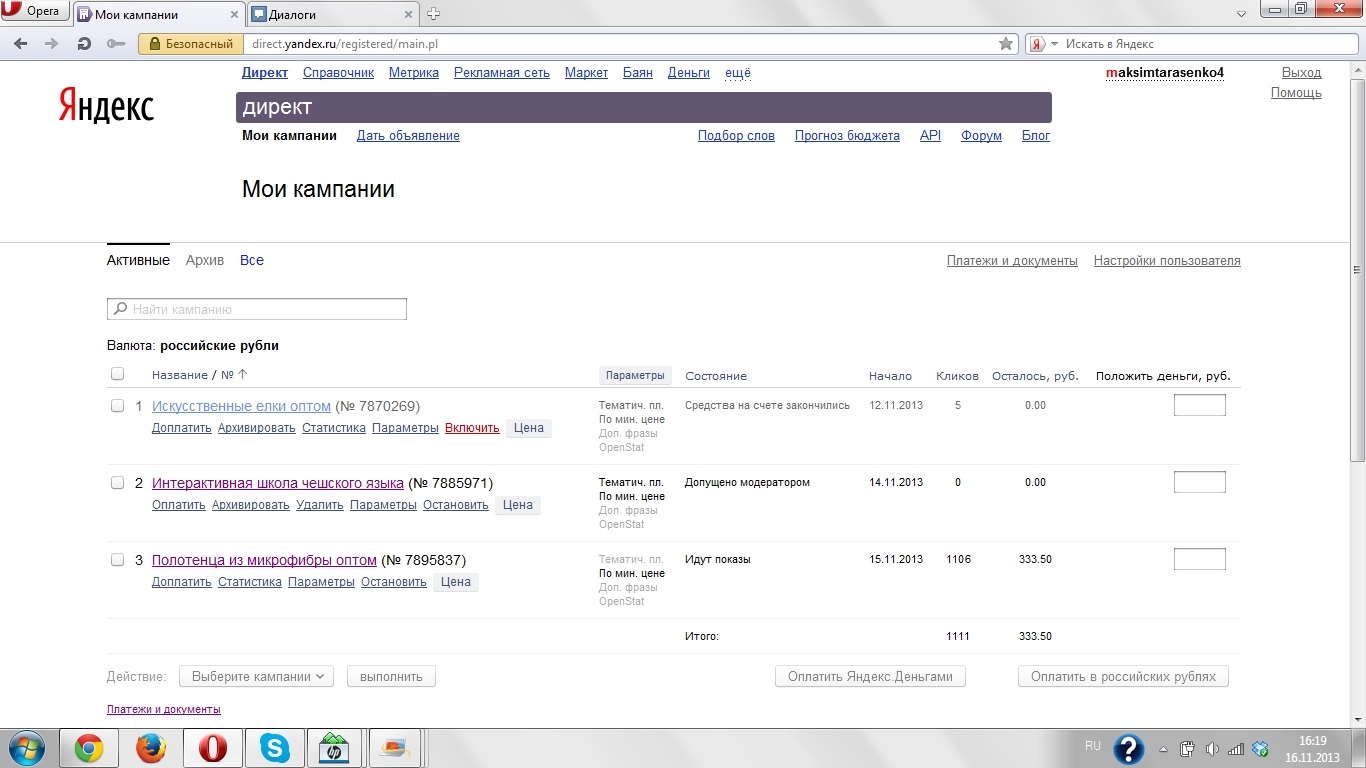1366x768 pixels.
Task: Open the Opera menu button
Action: [34, 12]
